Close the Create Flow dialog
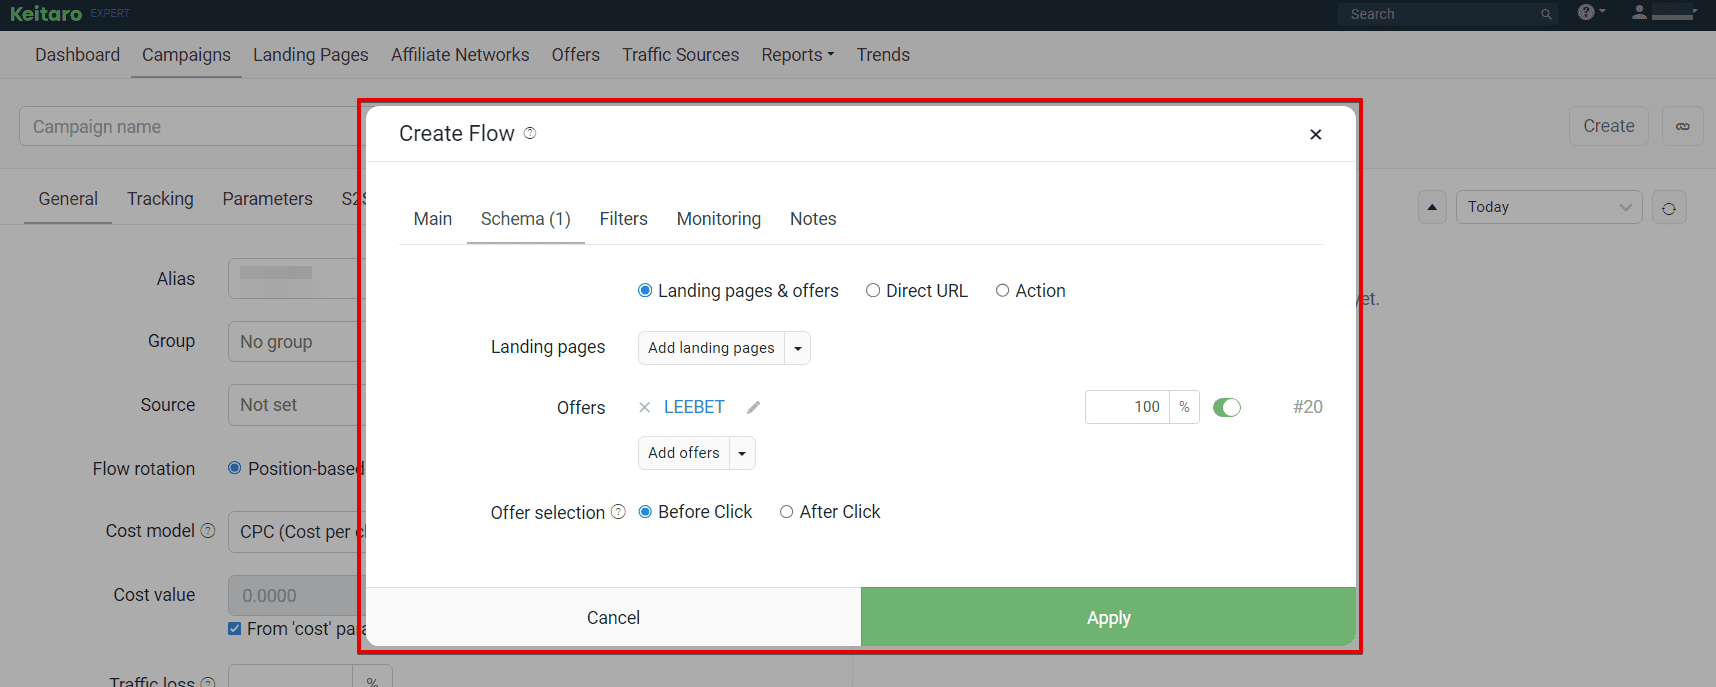 point(1316,134)
